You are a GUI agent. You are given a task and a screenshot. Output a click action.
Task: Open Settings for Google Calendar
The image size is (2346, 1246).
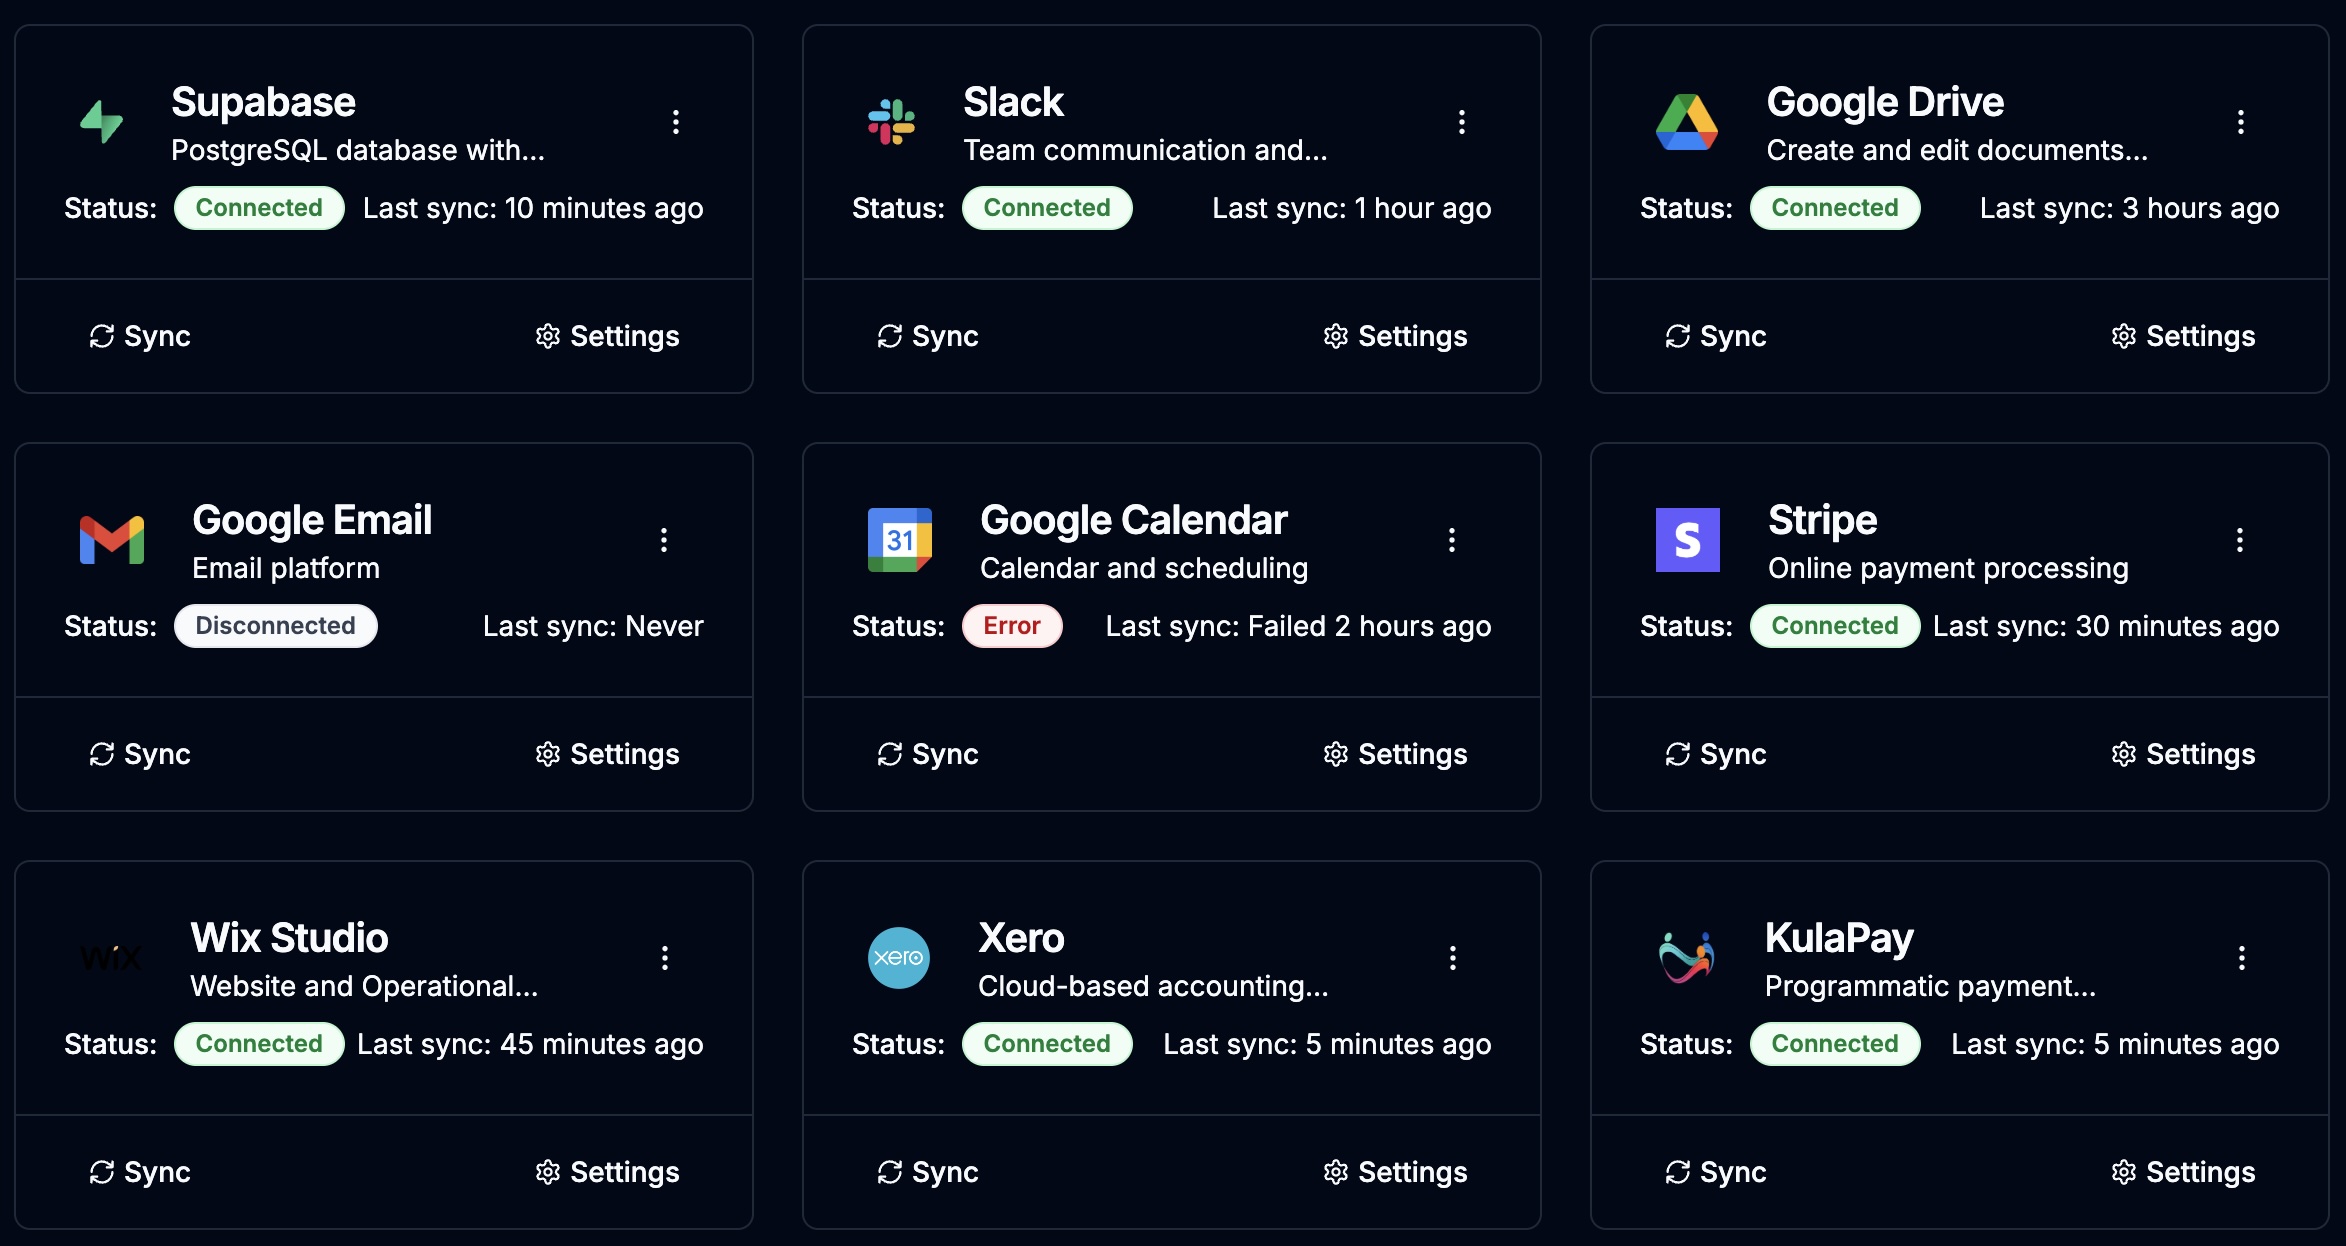[1395, 754]
